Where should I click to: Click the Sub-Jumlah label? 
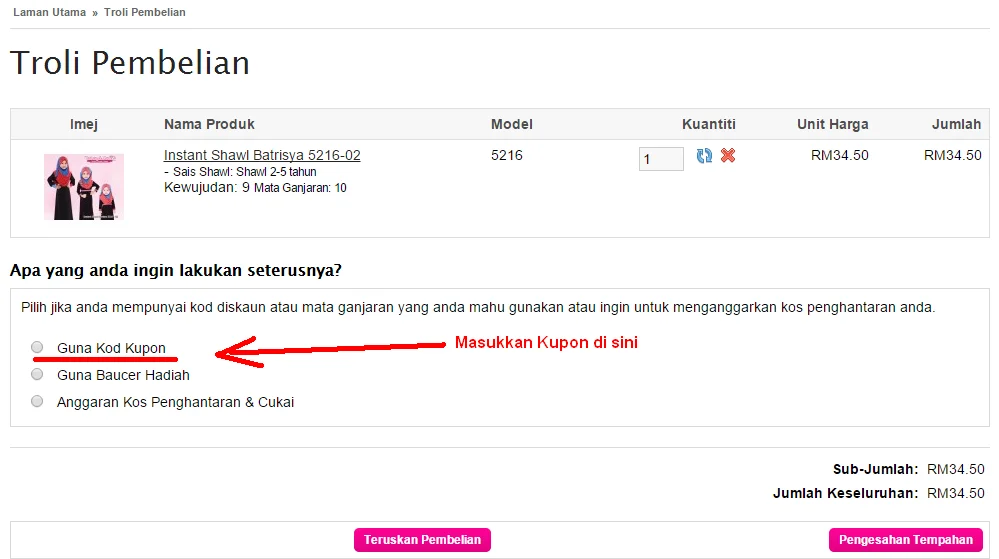click(875, 469)
